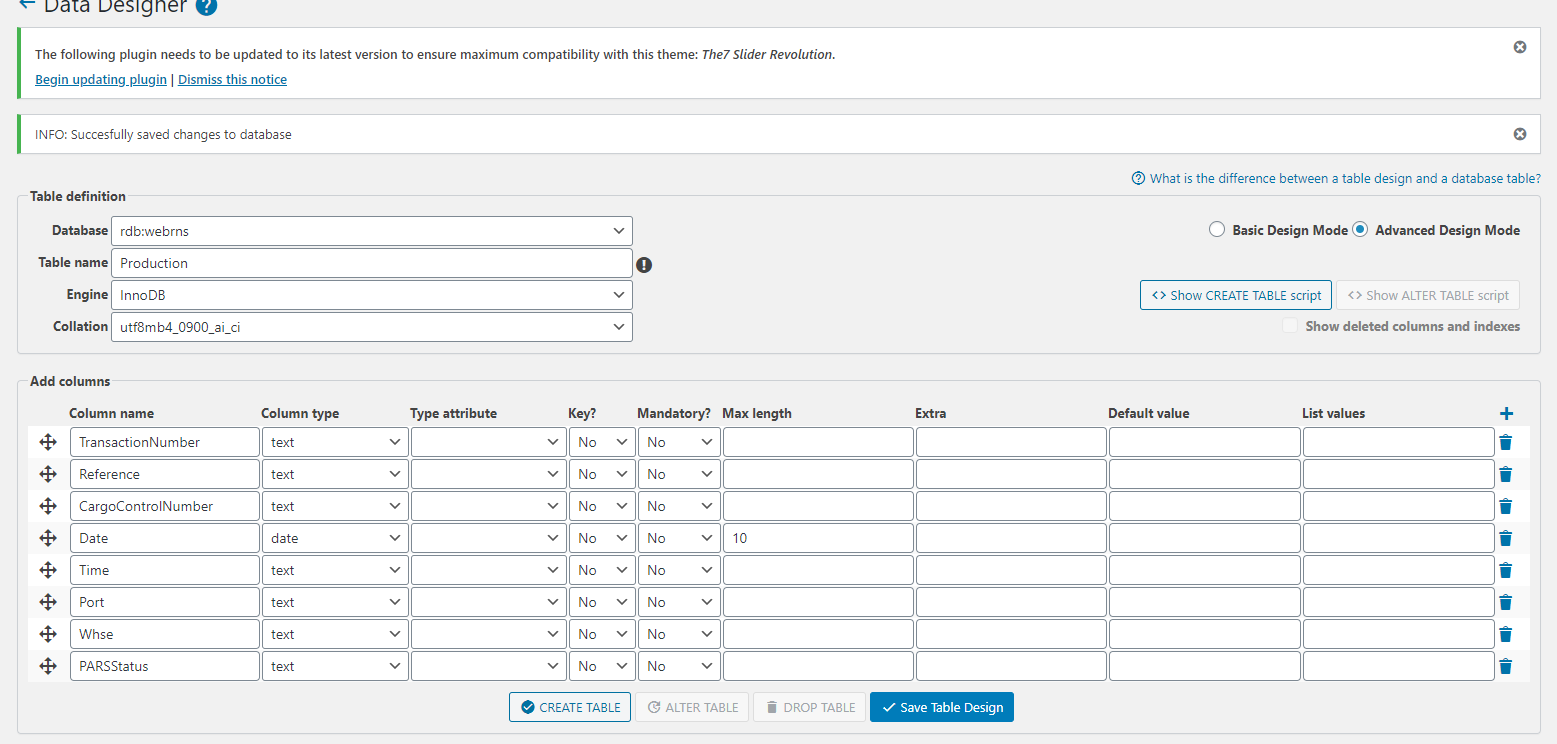Dismiss the plugin update notice with X
1557x744 pixels.
pyautogui.click(x=1520, y=47)
